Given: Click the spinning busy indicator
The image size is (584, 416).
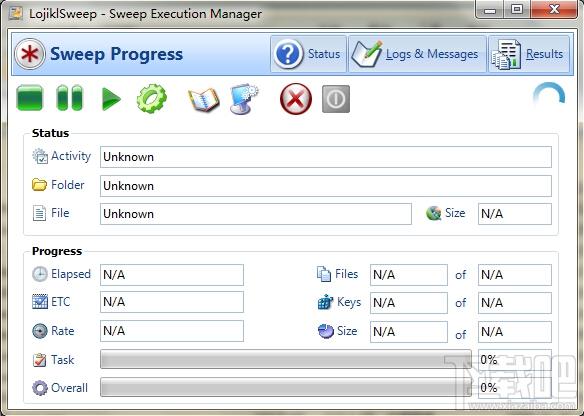Looking at the screenshot, I should click(549, 96).
